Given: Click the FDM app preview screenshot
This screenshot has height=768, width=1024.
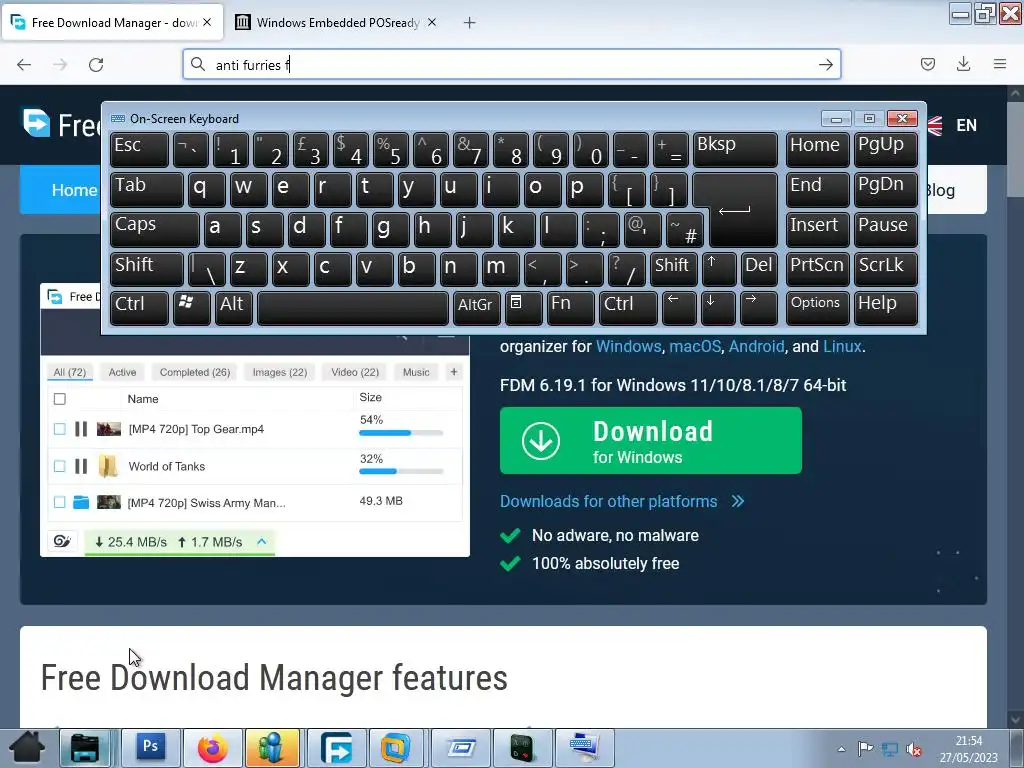Looking at the screenshot, I should pyautogui.click(x=255, y=445).
